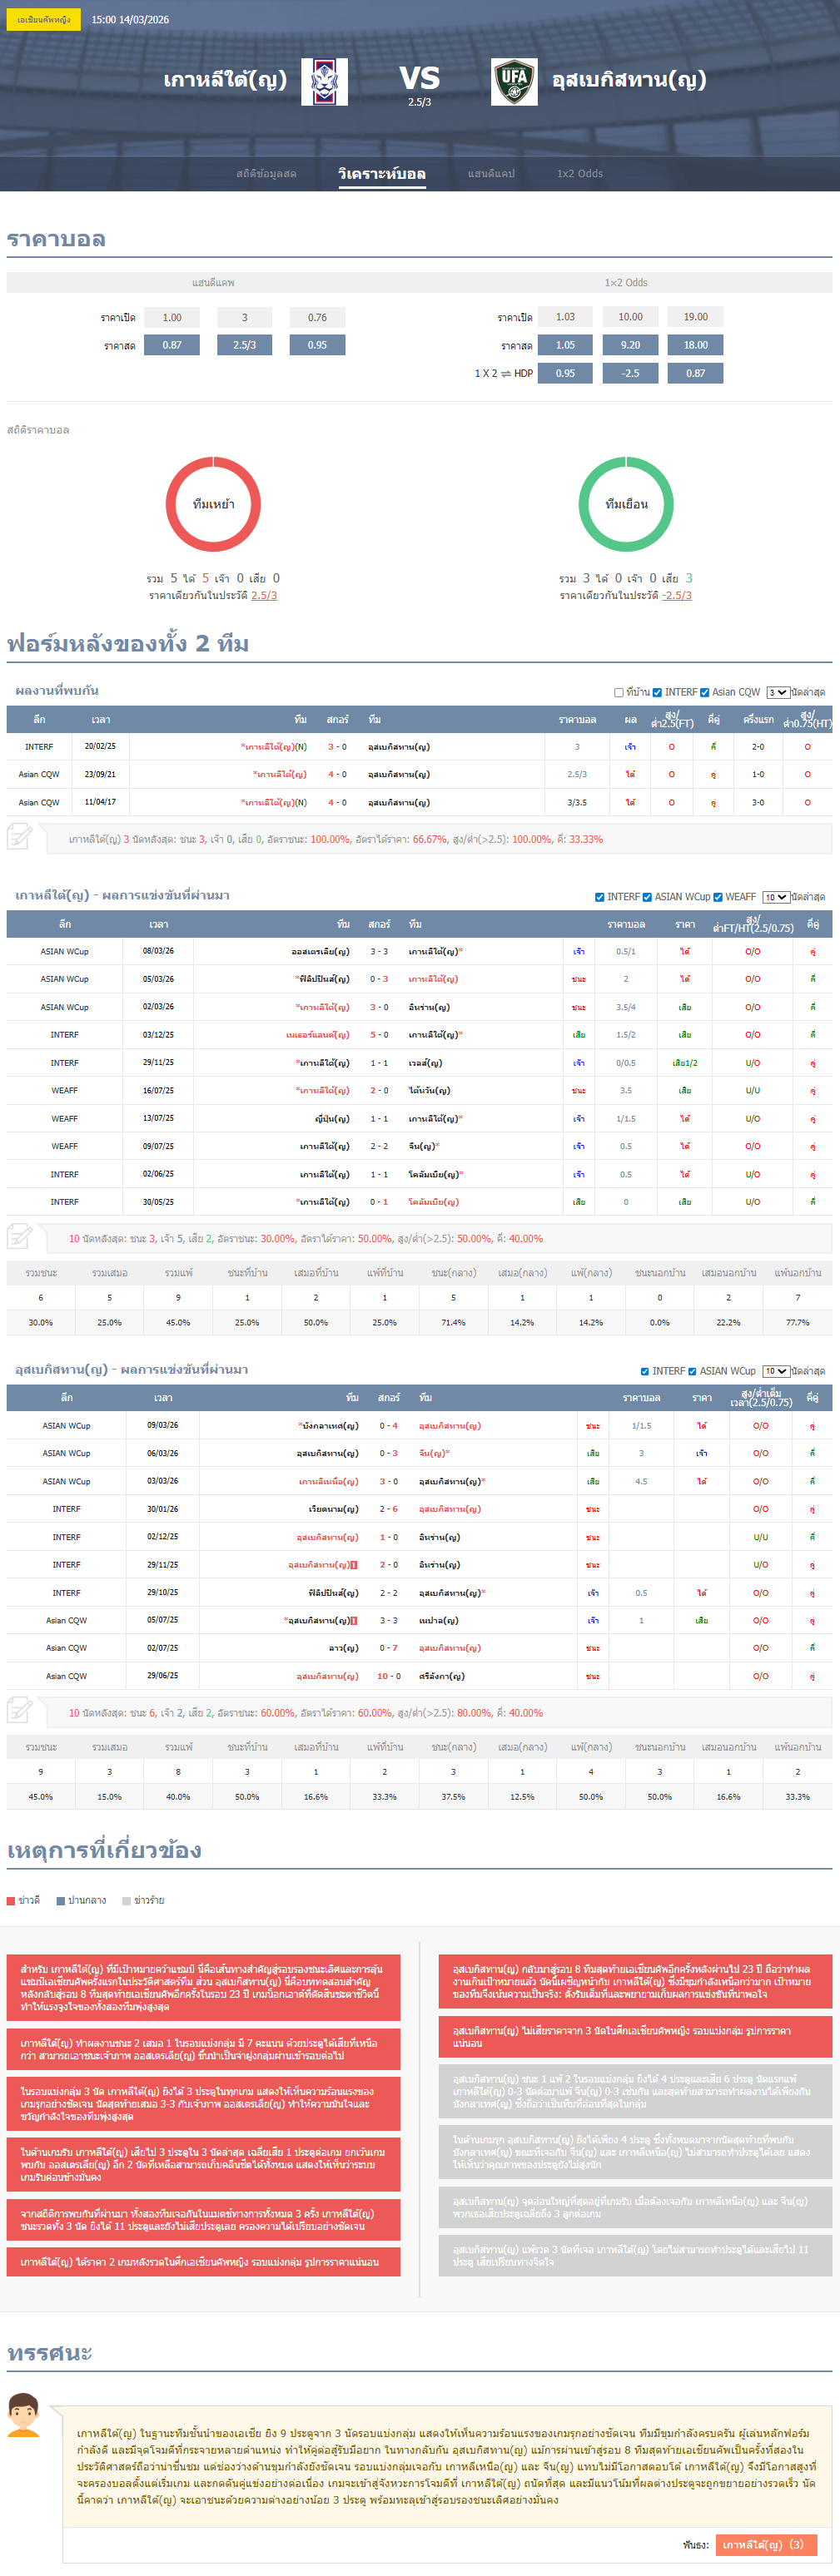Open head-to-head match count dropdown showing 3
The width and height of the screenshot is (840, 2576).
[777, 692]
